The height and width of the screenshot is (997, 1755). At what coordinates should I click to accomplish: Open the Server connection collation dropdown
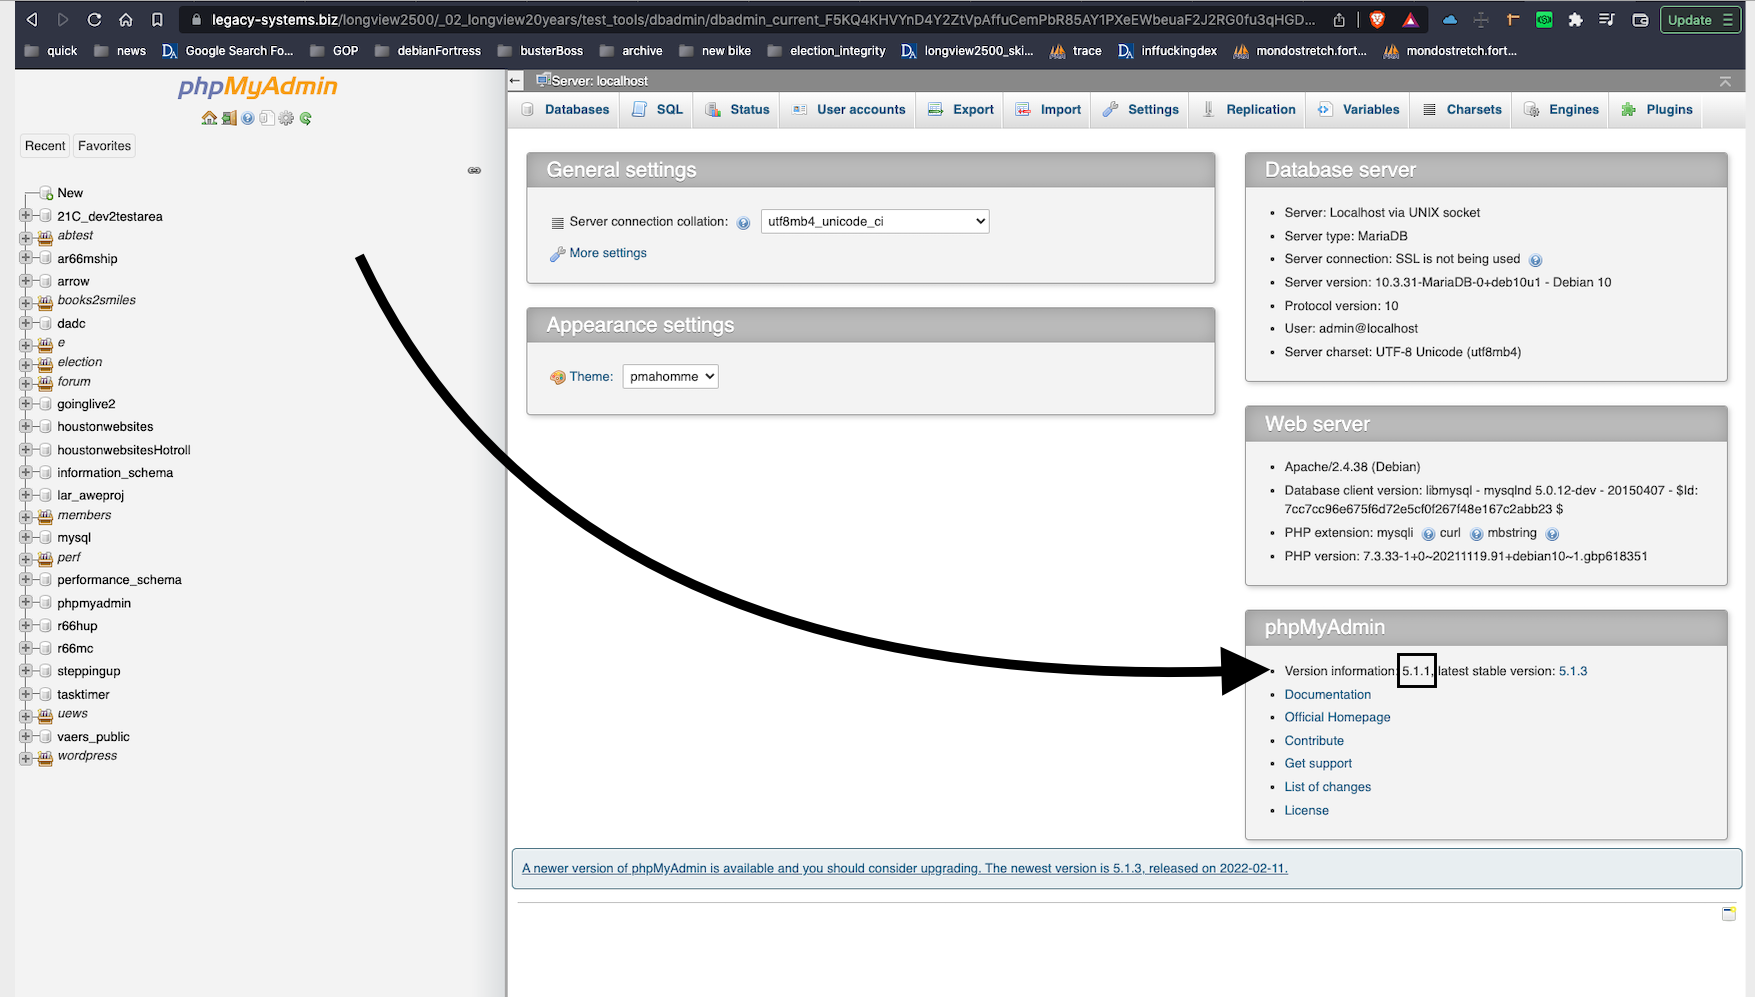pyautogui.click(x=874, y=221)
